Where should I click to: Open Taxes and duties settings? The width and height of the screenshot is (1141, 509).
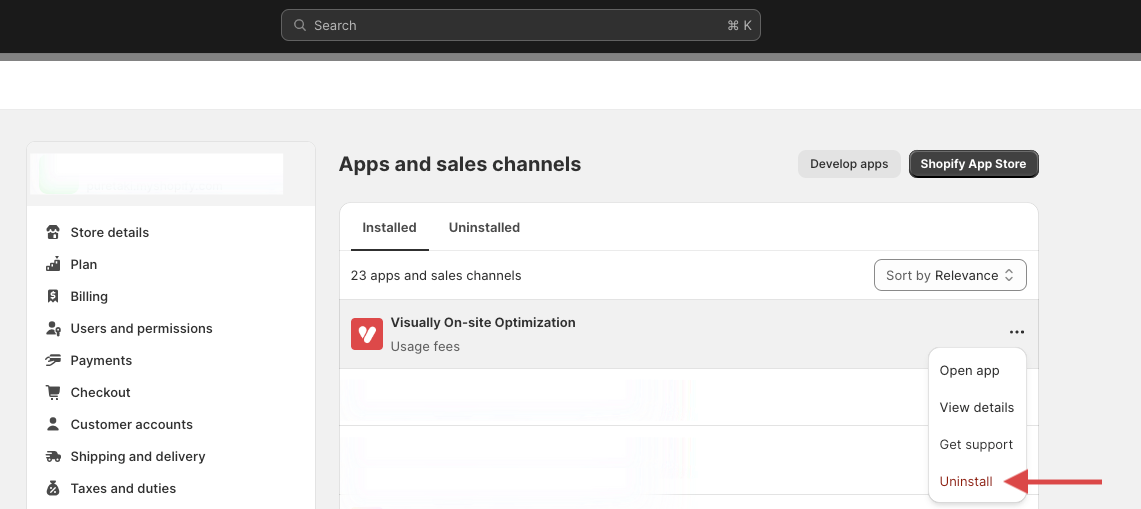point(123,489)
